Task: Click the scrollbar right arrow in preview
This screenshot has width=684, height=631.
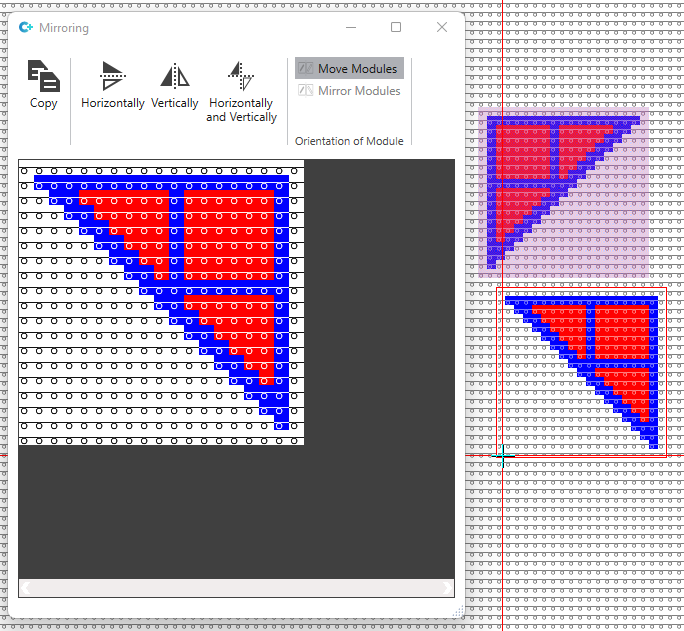Action: tap(447, 588)
